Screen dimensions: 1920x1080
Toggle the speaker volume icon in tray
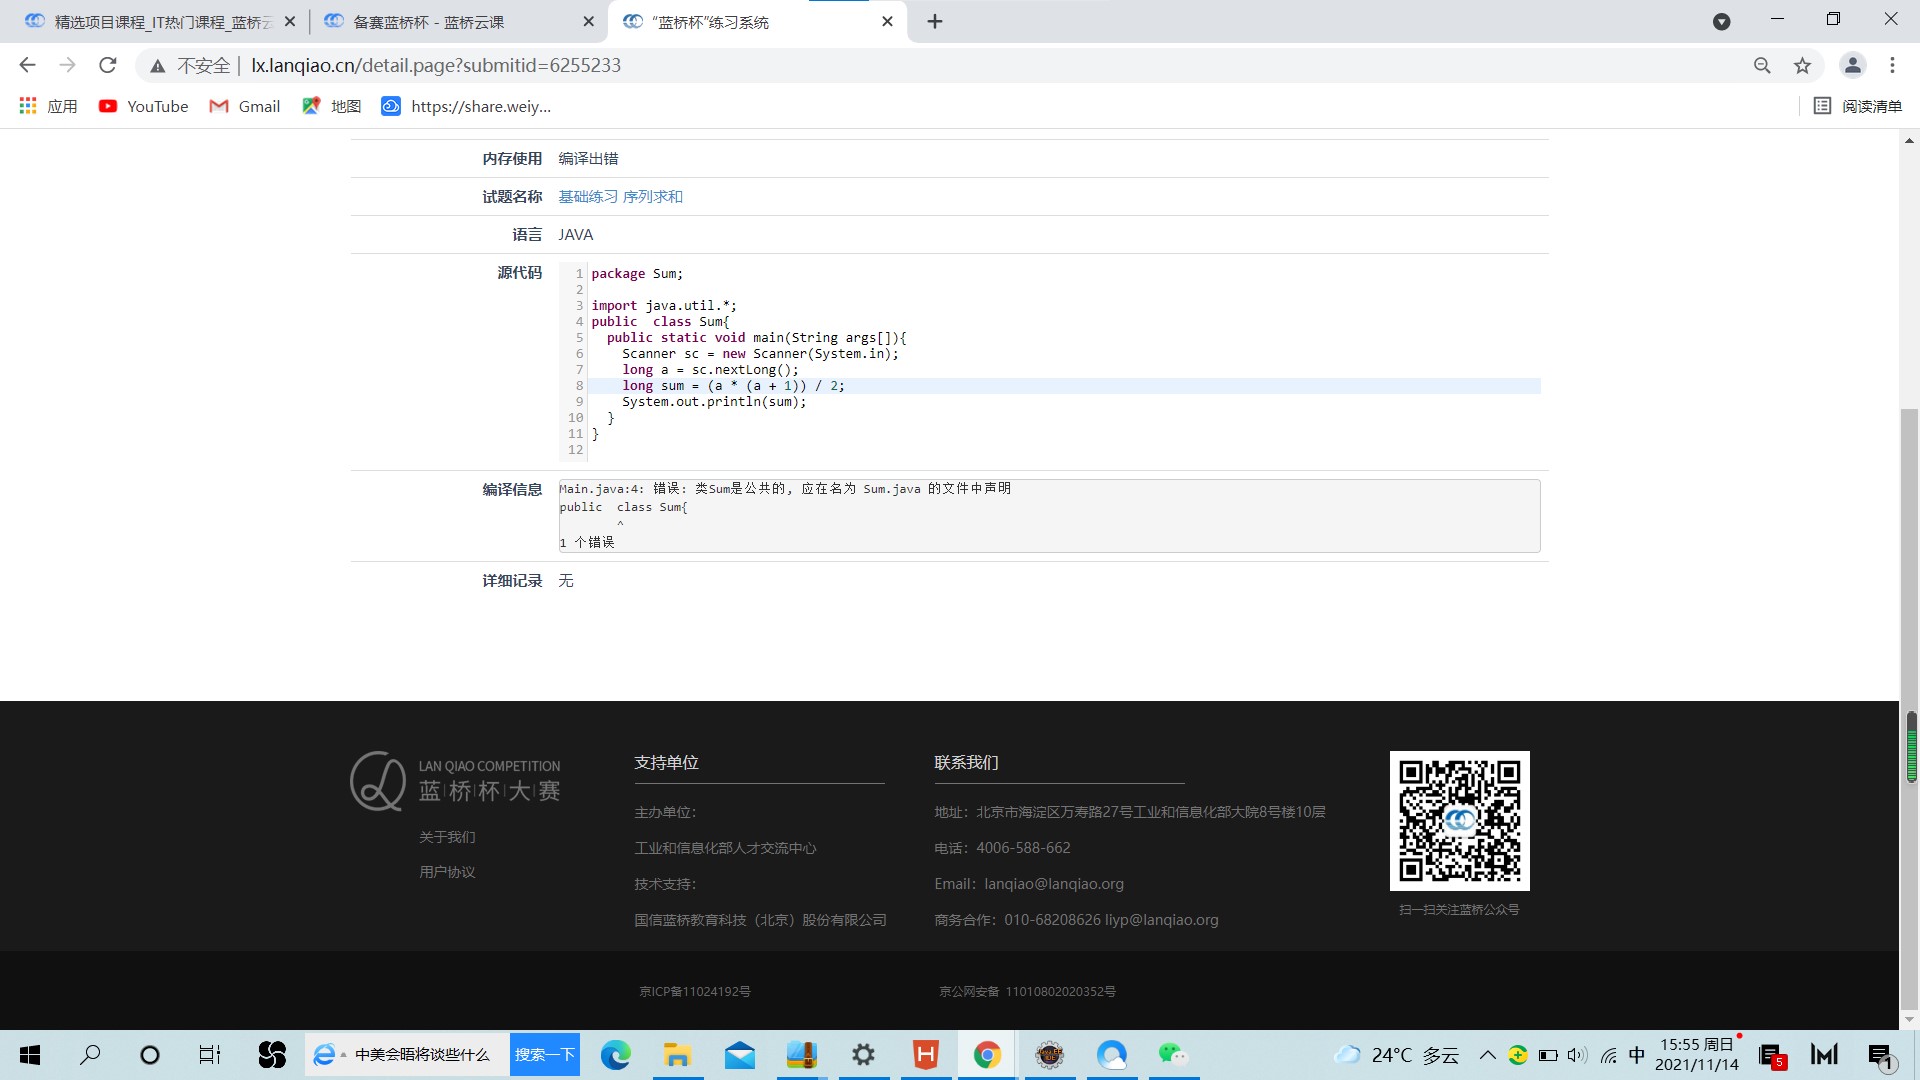point(1578,1055)
